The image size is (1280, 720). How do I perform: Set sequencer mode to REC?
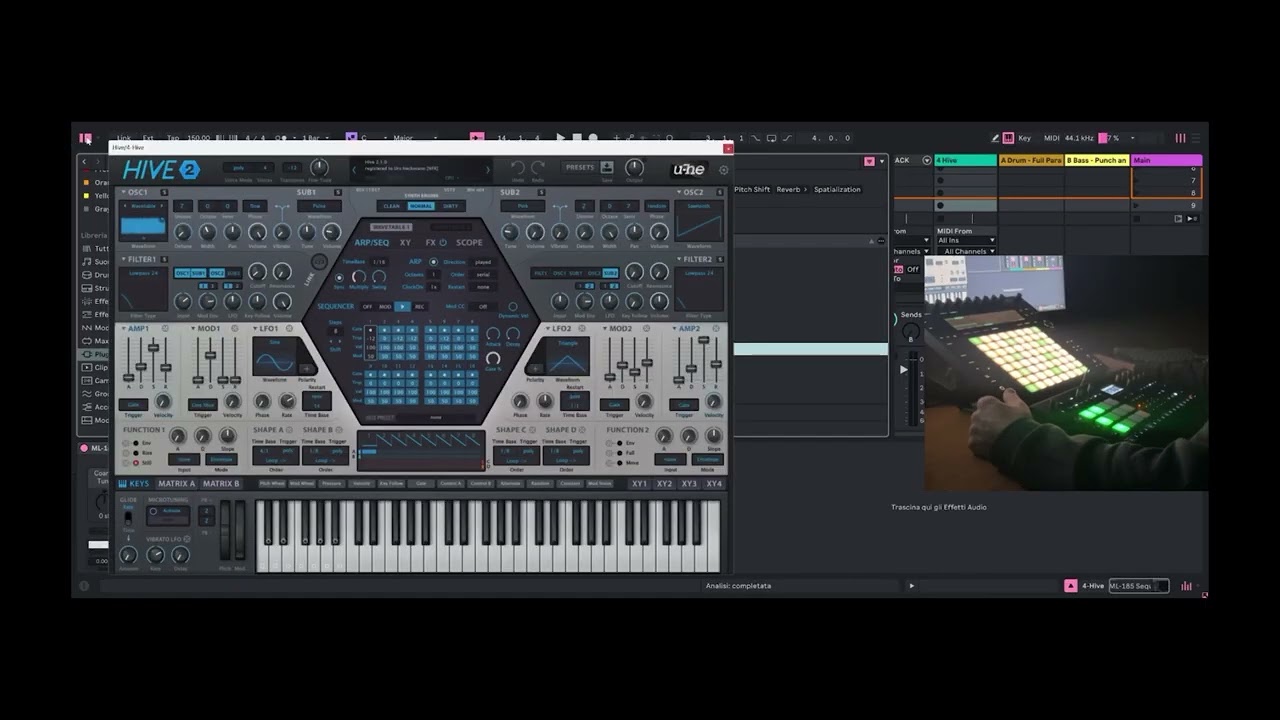coord(419,307)
